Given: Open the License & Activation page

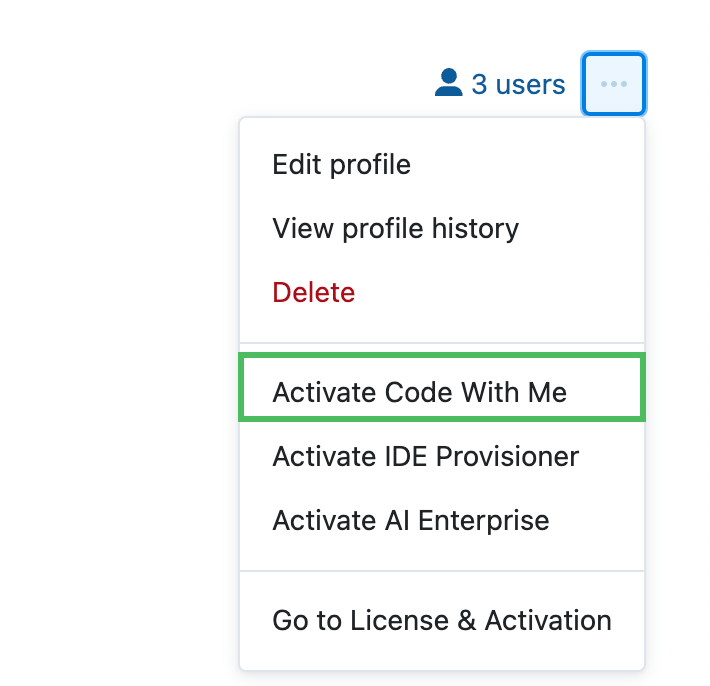Looking at the screenshot, I should 441,620.
